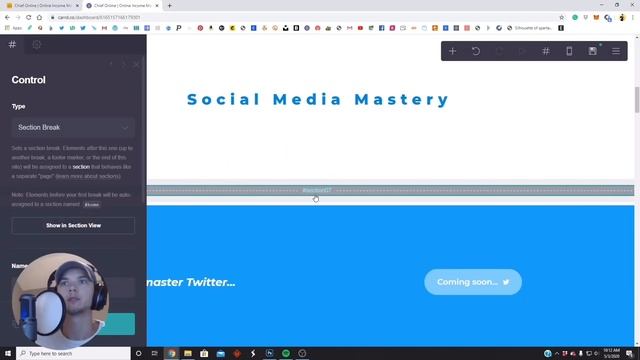Bookmark this page with the star icon
Viewport: 640px width, 360px height.
pyautogui.click(x=562, y=18)
